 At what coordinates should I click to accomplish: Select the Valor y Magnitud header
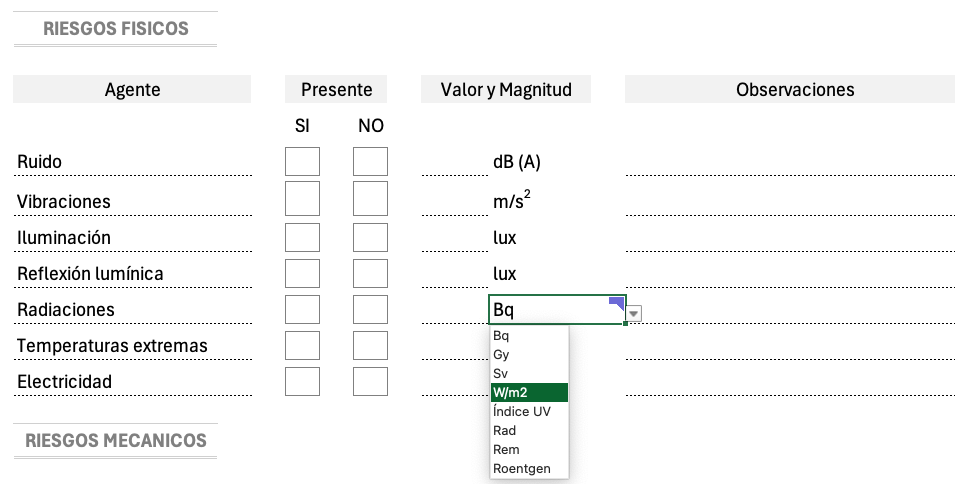[506, 89]
